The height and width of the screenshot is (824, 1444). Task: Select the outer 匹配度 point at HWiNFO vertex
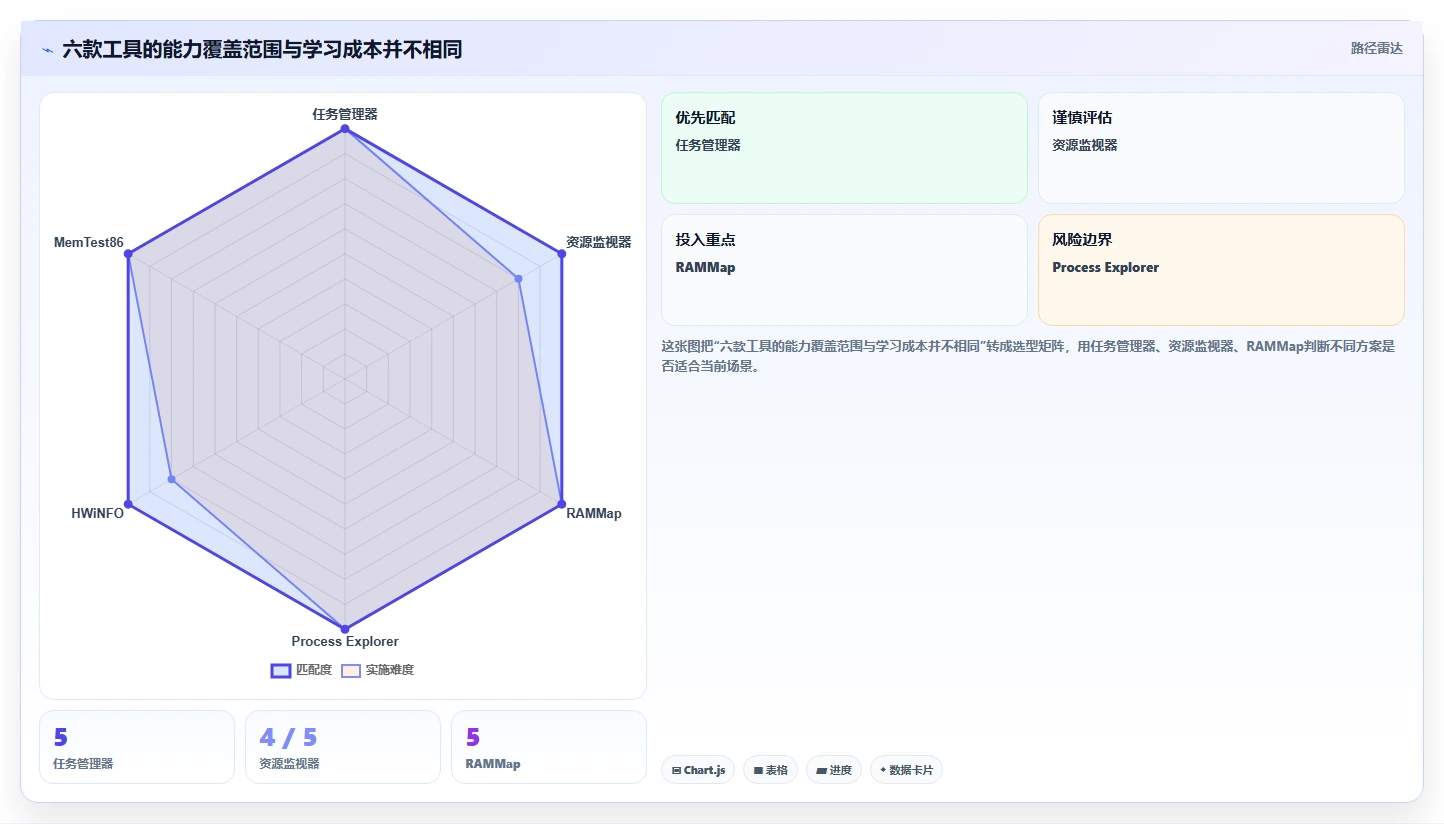point(128,504)
